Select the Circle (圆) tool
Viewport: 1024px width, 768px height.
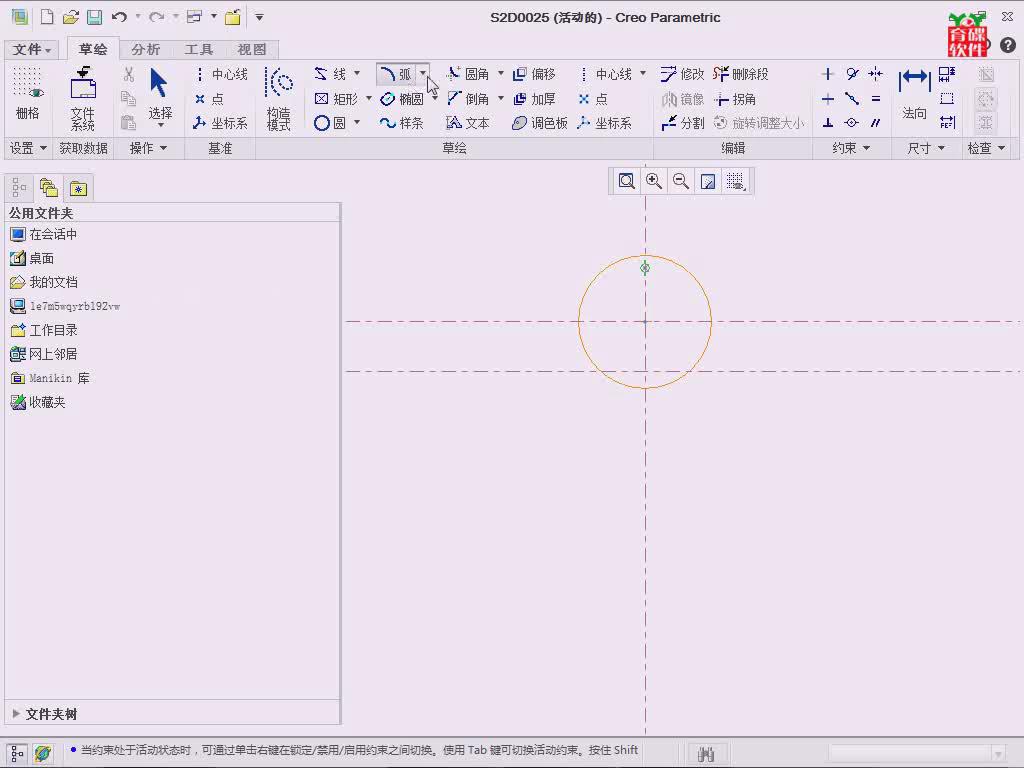(x=330, y=123)
